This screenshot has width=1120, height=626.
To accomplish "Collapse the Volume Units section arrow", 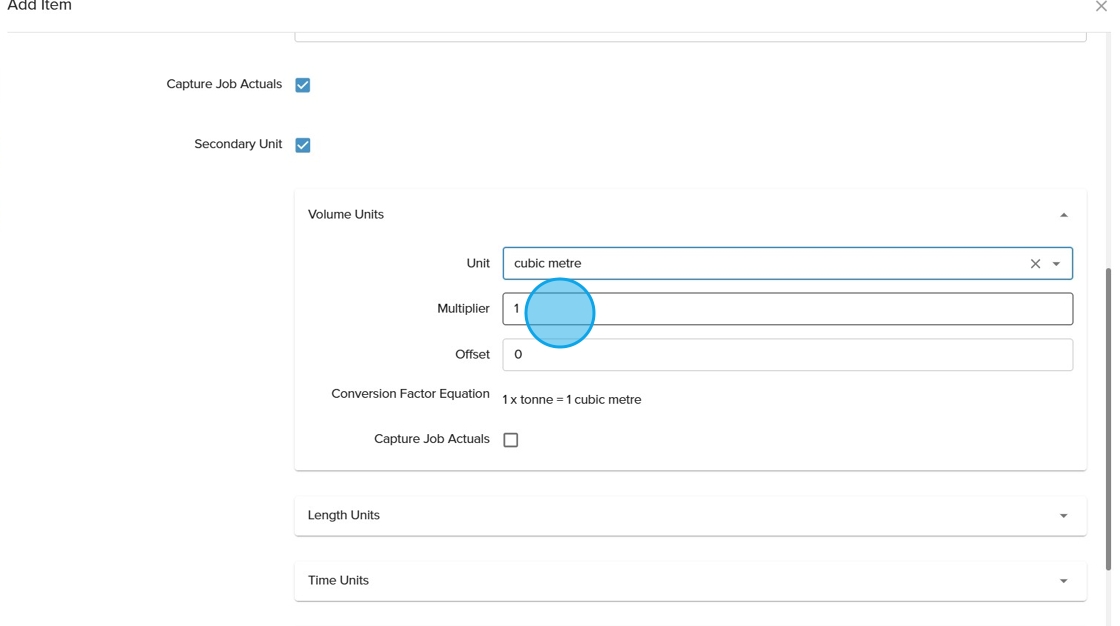I will (1063, 215).
